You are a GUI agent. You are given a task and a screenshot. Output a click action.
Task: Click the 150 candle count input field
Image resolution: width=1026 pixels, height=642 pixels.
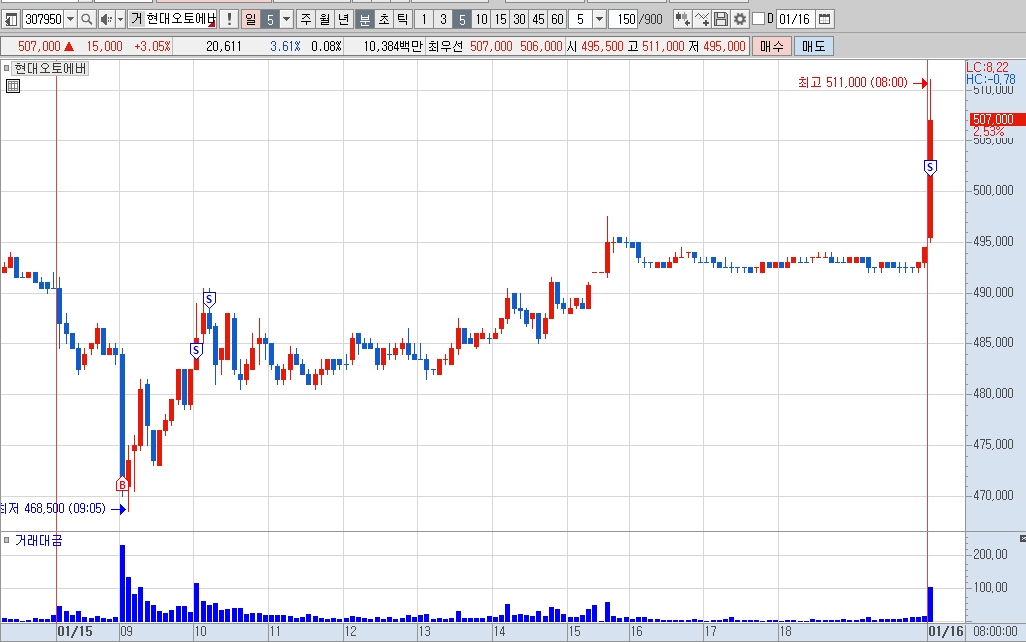coord(624,20)
